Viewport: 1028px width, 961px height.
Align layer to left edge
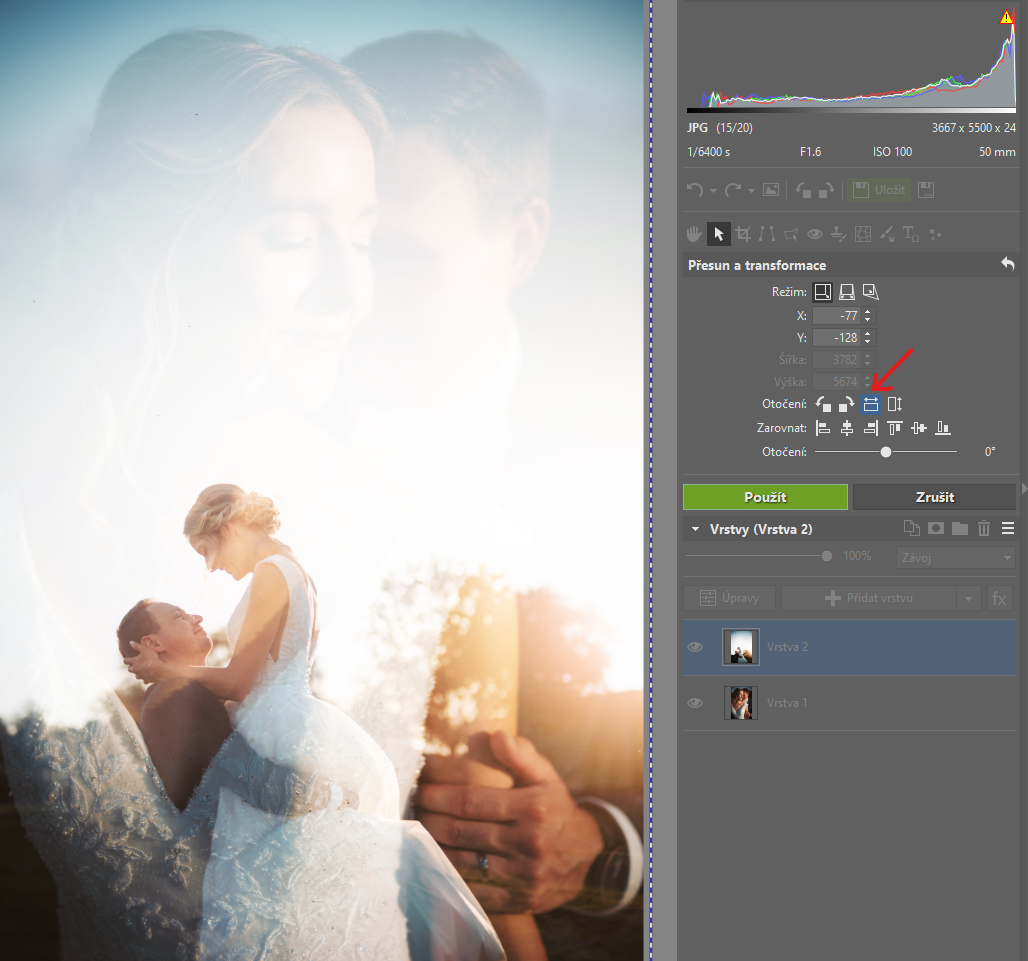pyautogui.click(x=823, y=428)
